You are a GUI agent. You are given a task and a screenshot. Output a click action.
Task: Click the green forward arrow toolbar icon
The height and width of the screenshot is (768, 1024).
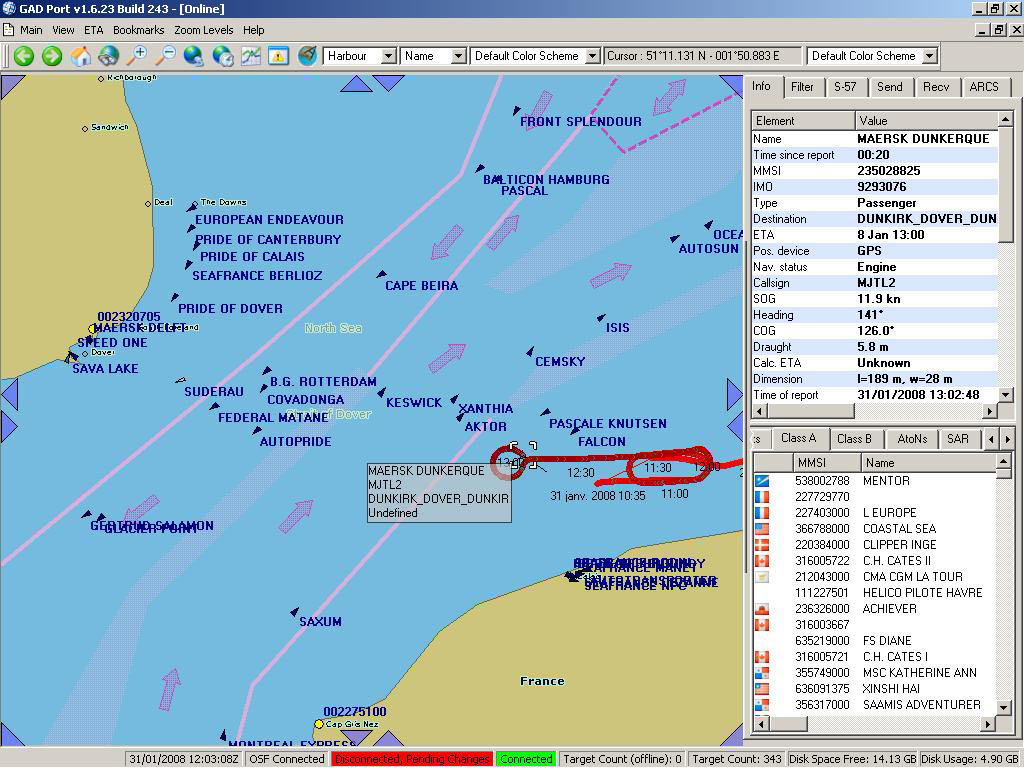point(52,56)
